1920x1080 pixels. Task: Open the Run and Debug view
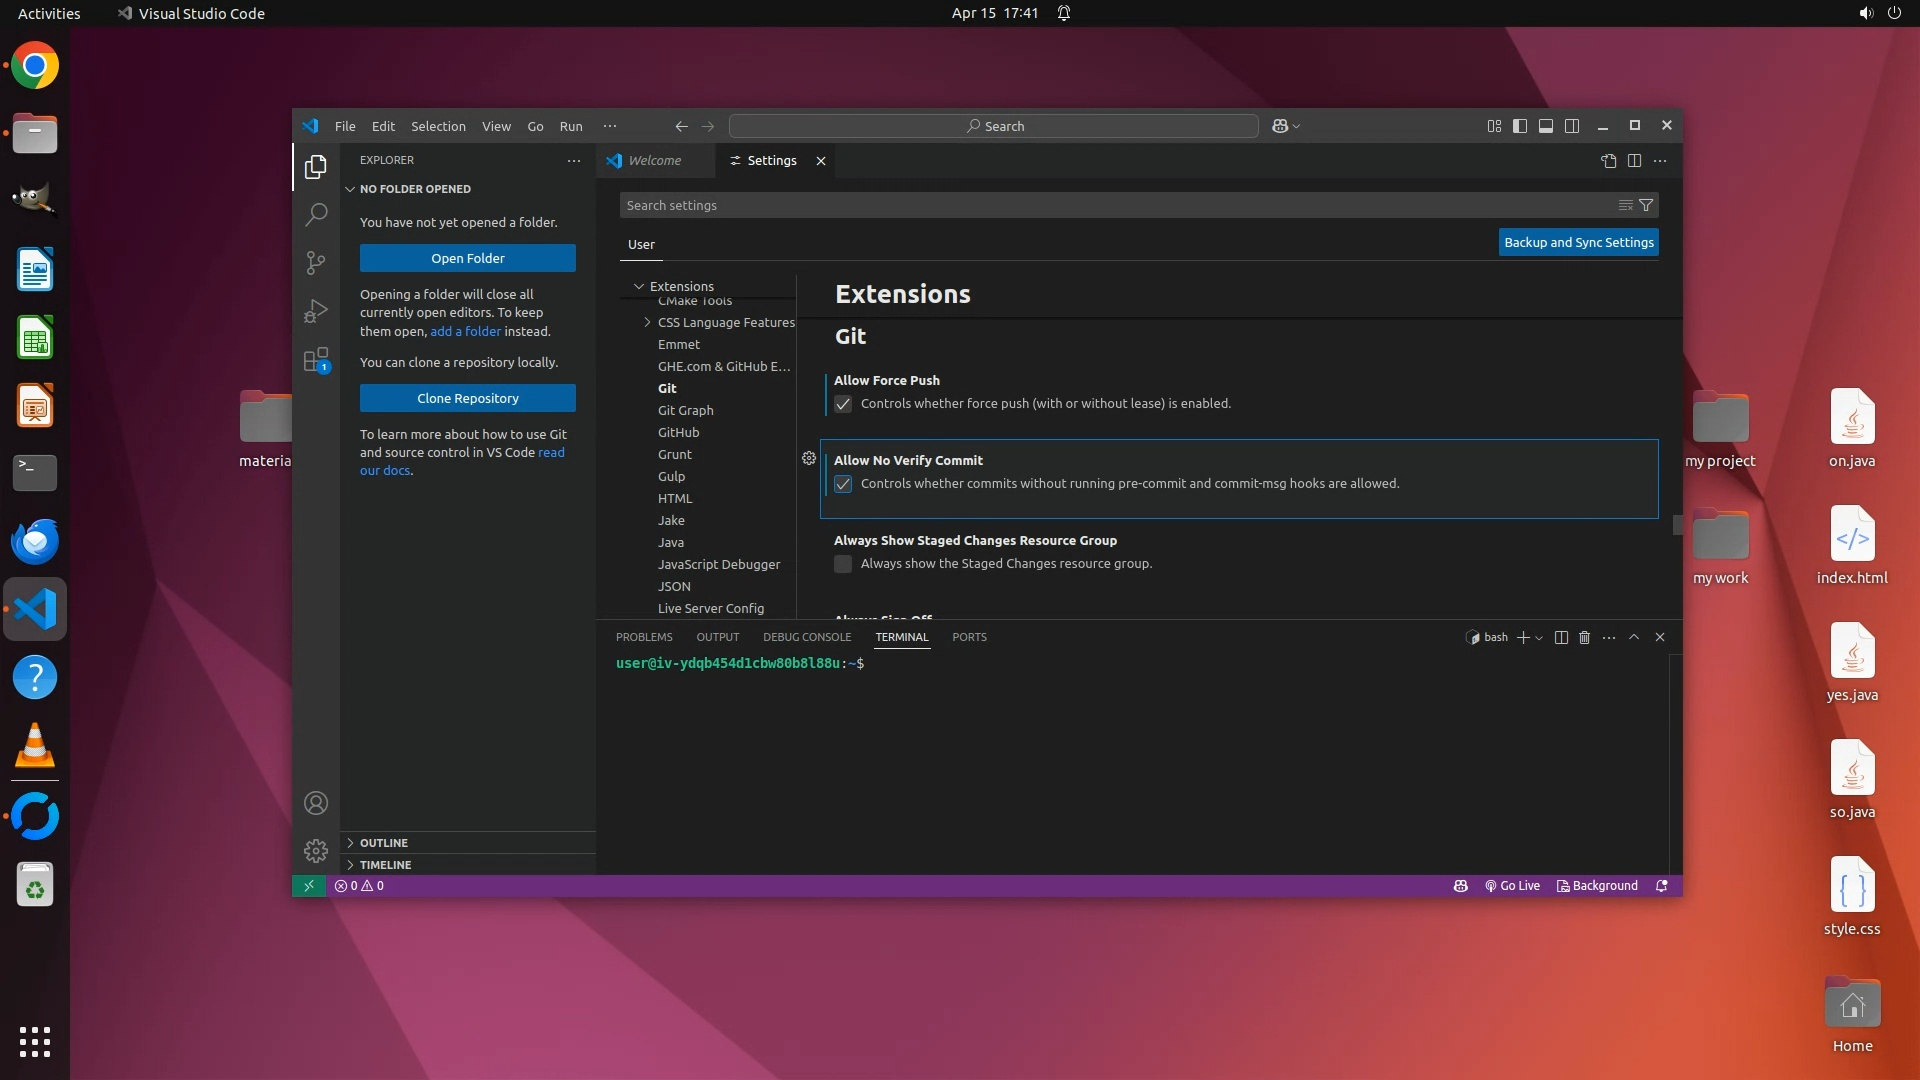coord(315,311)
